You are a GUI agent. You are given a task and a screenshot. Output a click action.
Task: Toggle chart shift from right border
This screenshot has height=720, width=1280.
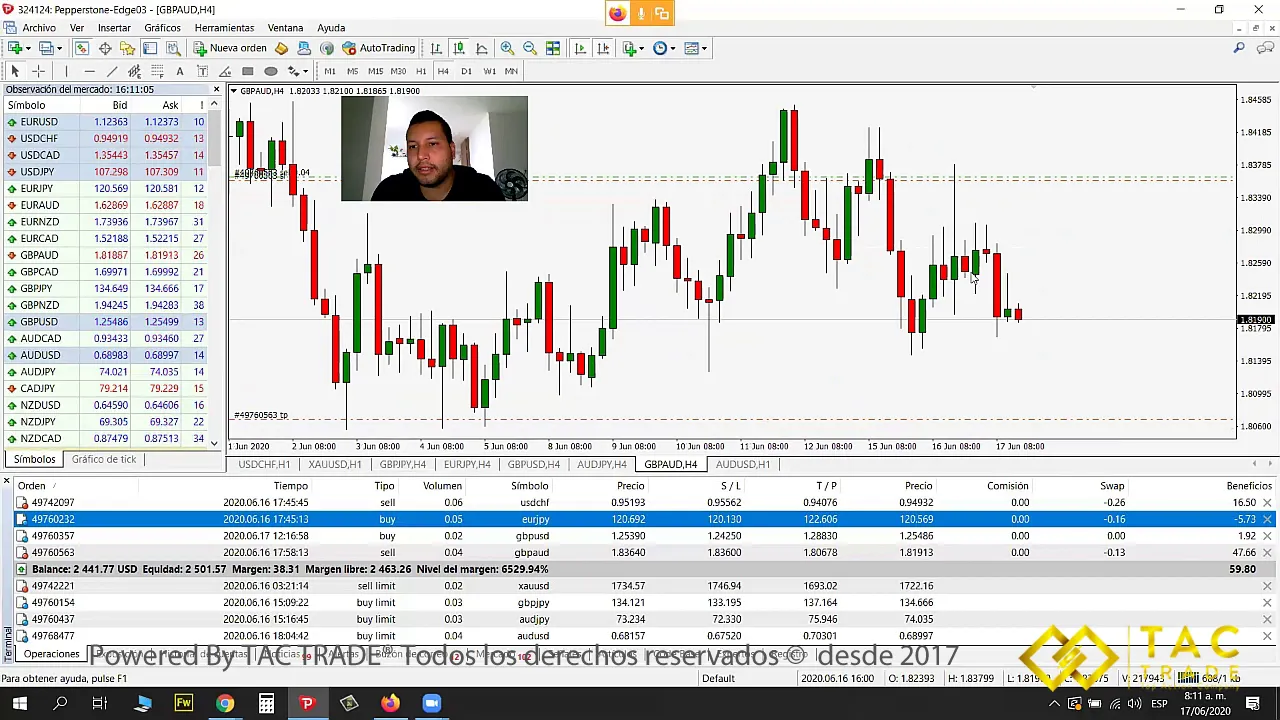point(603,48)
